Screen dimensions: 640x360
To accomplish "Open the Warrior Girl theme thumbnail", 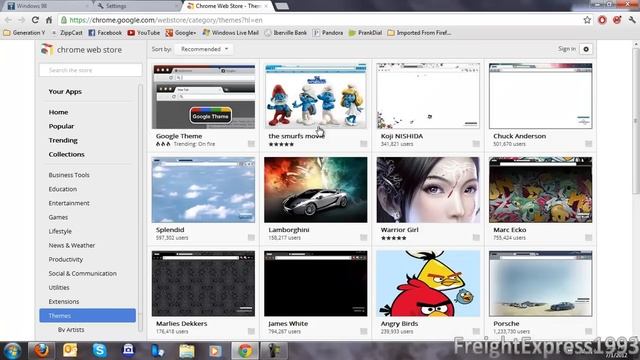I will pos(428,190).
